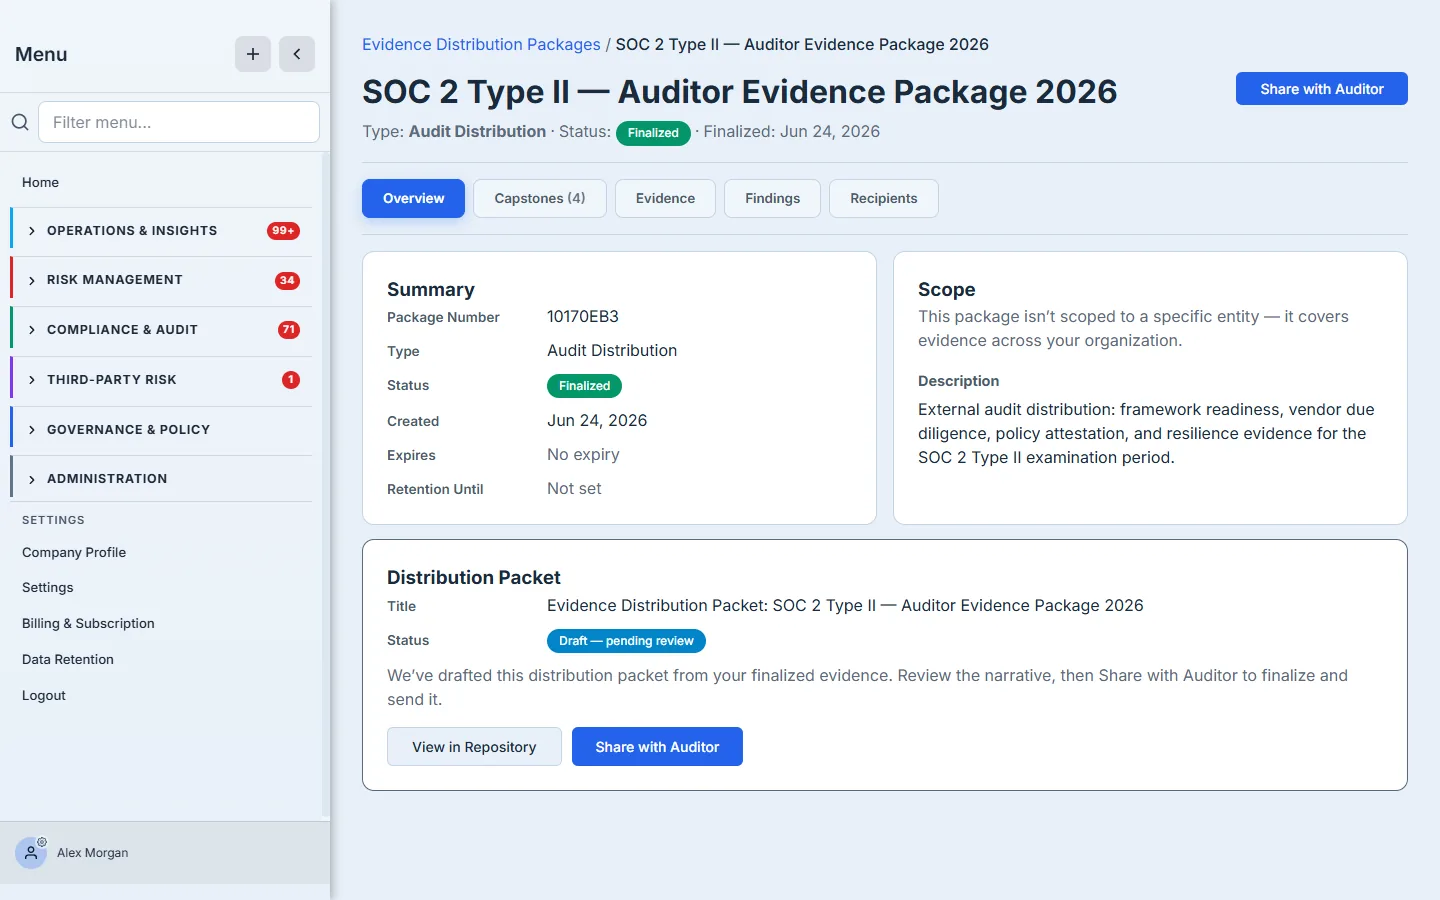Open Billing & Subscription
Viewport: 1440px width, 900px height.
pyautogui.click(x=88, y=623)
